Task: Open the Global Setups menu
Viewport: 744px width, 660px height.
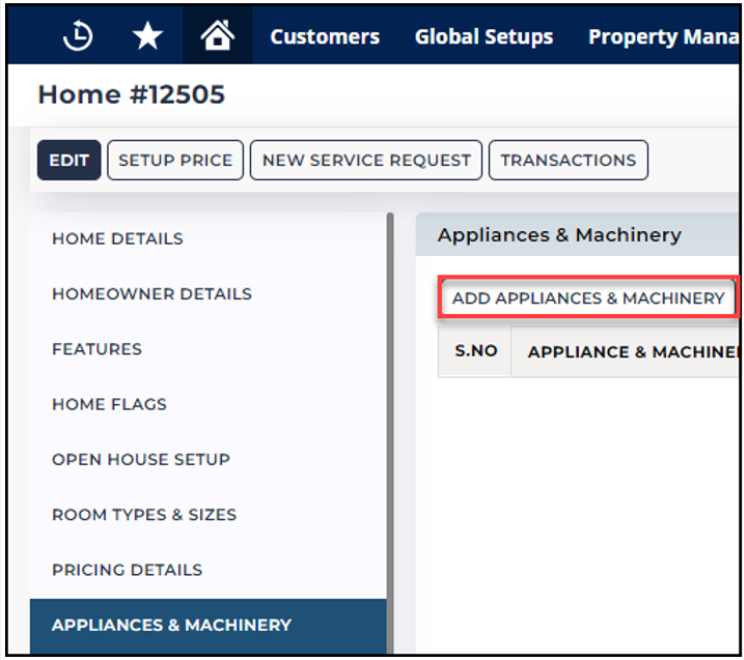Action: tap(484, 37)
